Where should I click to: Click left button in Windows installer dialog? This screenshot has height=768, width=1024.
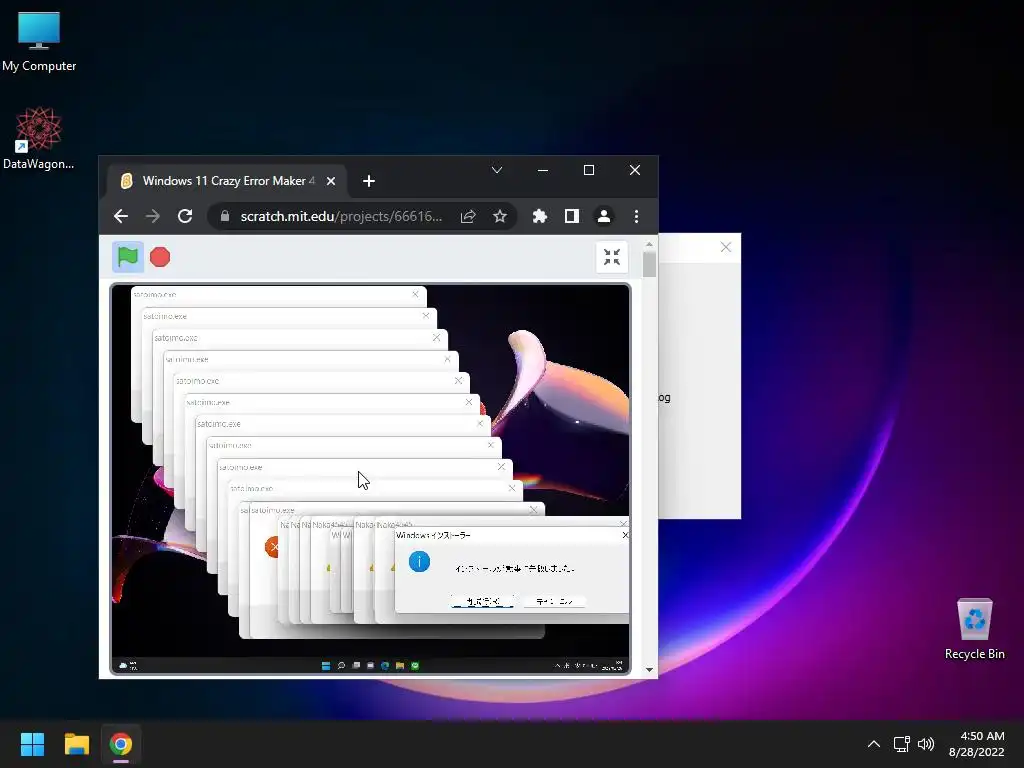(483, 601)
